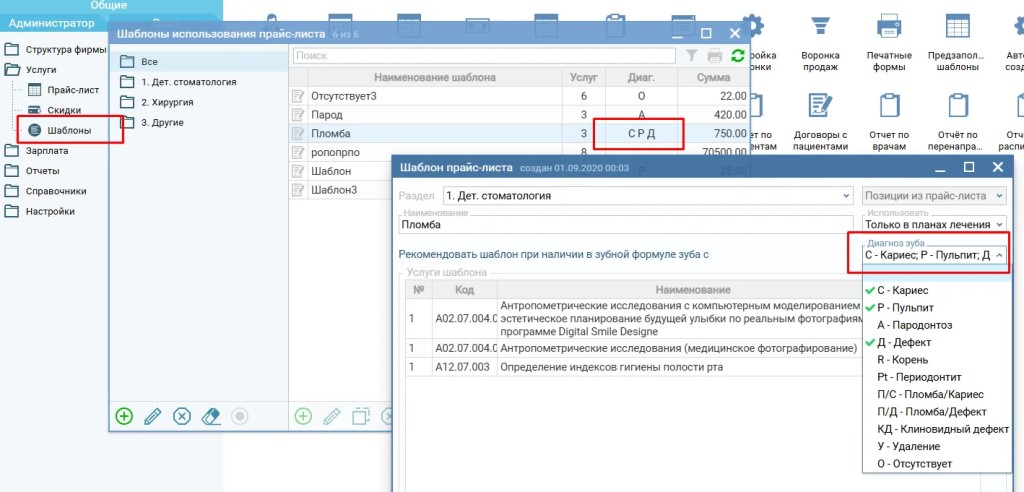Click the eraser icon under folder list
This screenshot has height=492, width=1024.
click(210, 415)
